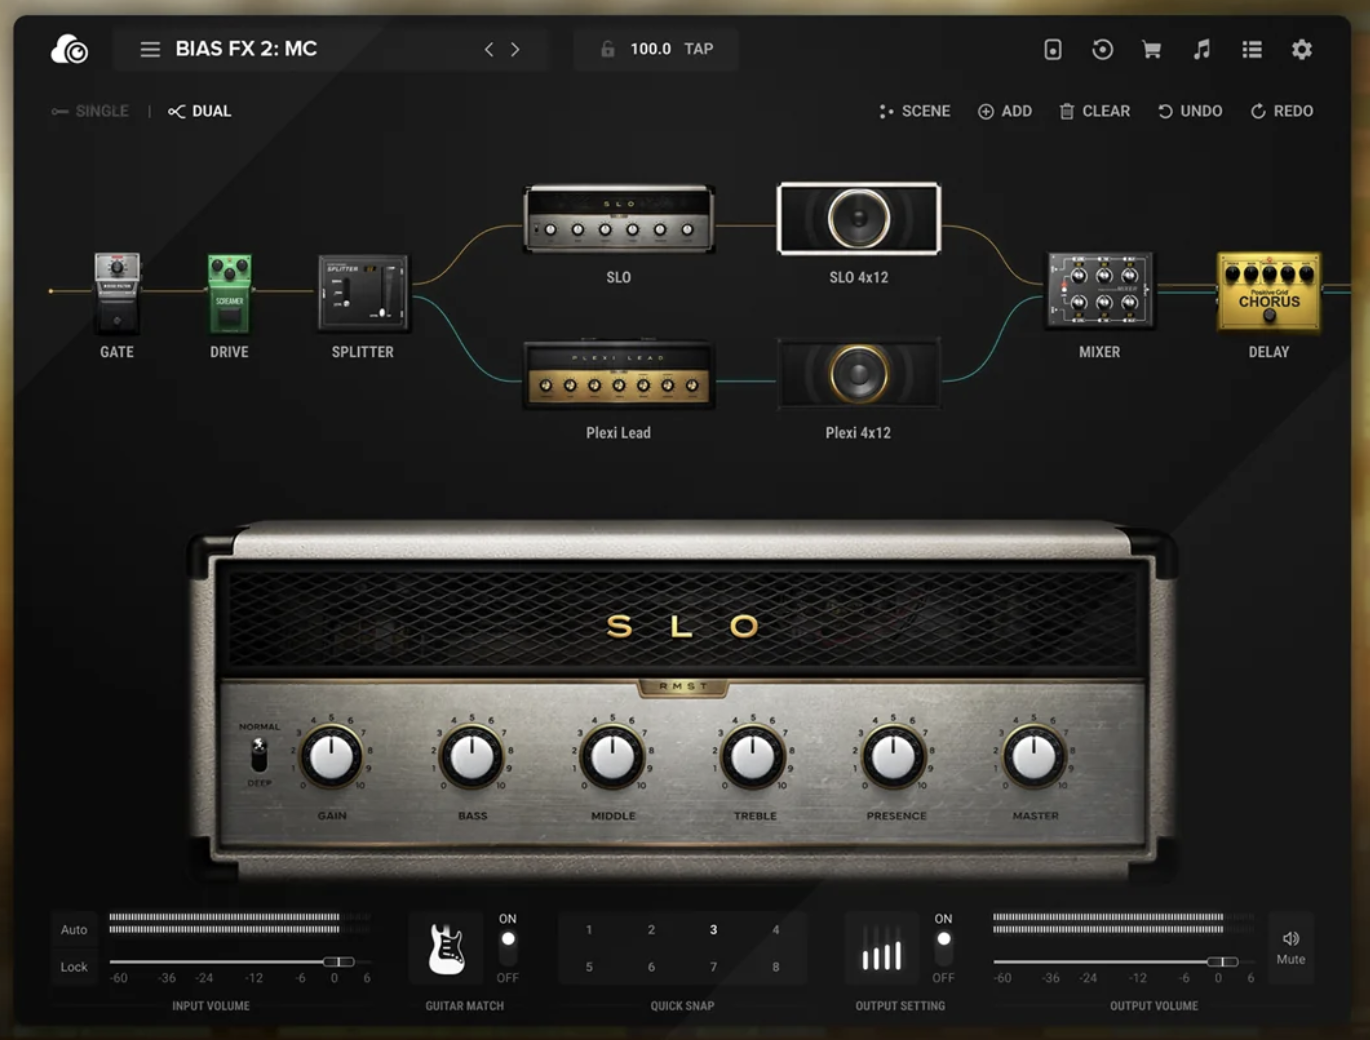
Task: Select Quick Snap slot 2
Action: 651,930
